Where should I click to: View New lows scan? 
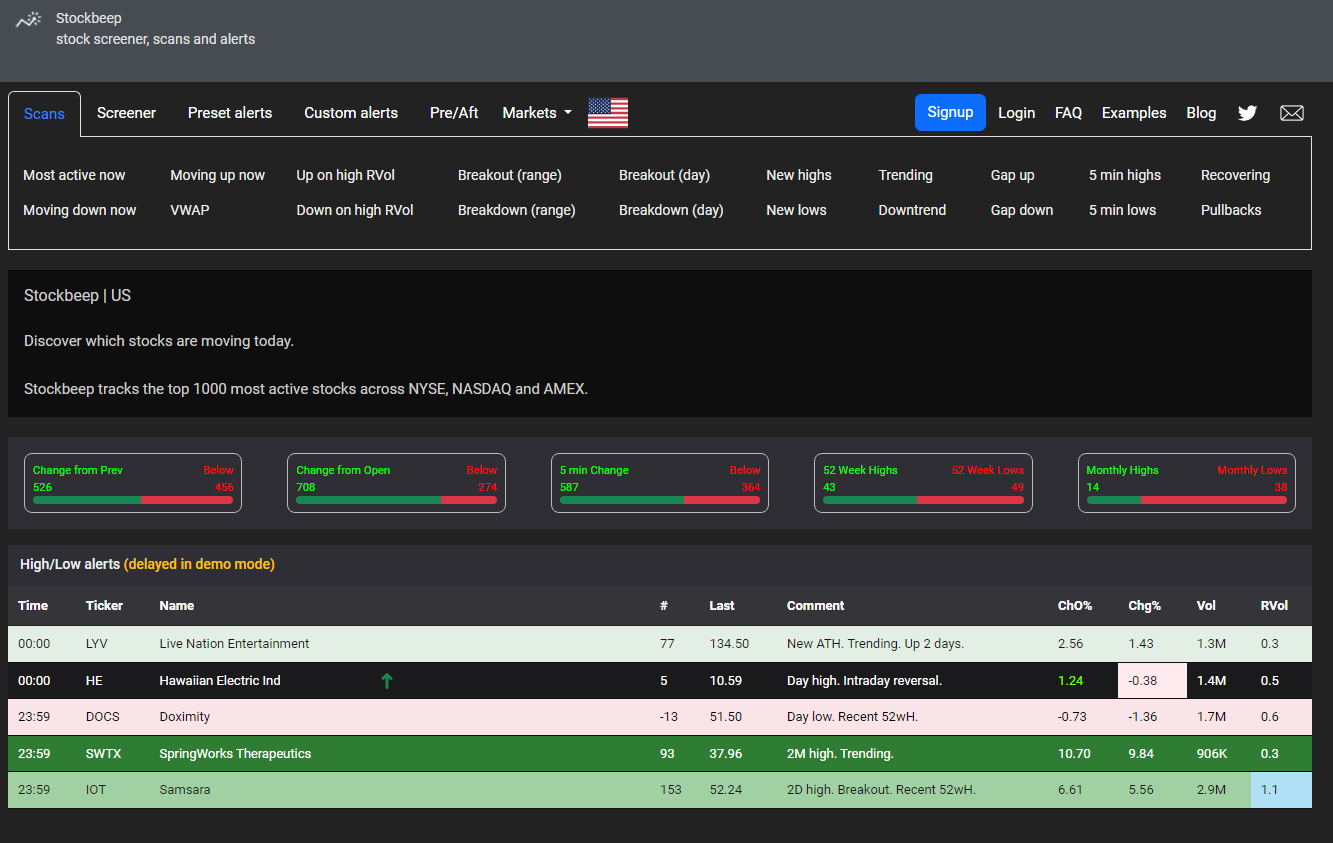796,210
